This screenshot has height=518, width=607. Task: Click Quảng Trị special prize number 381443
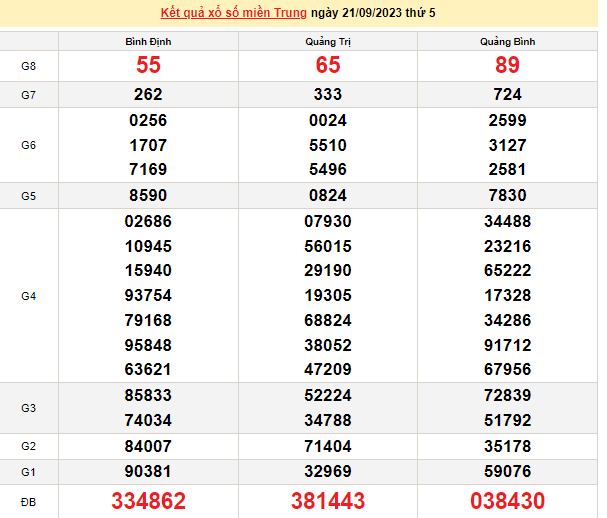tap(327, 501)
